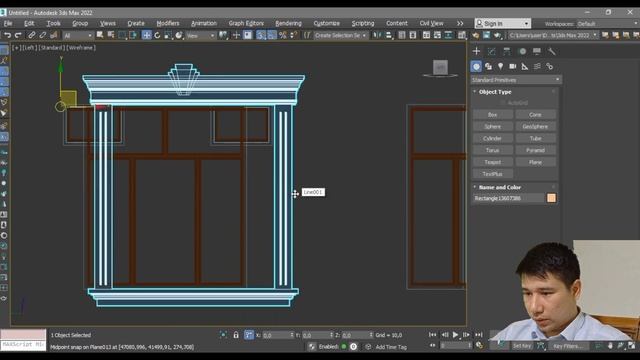This screenshot has height=360, width=640.
Task: Open the Graph Editors menu
Action: (246, 23)
